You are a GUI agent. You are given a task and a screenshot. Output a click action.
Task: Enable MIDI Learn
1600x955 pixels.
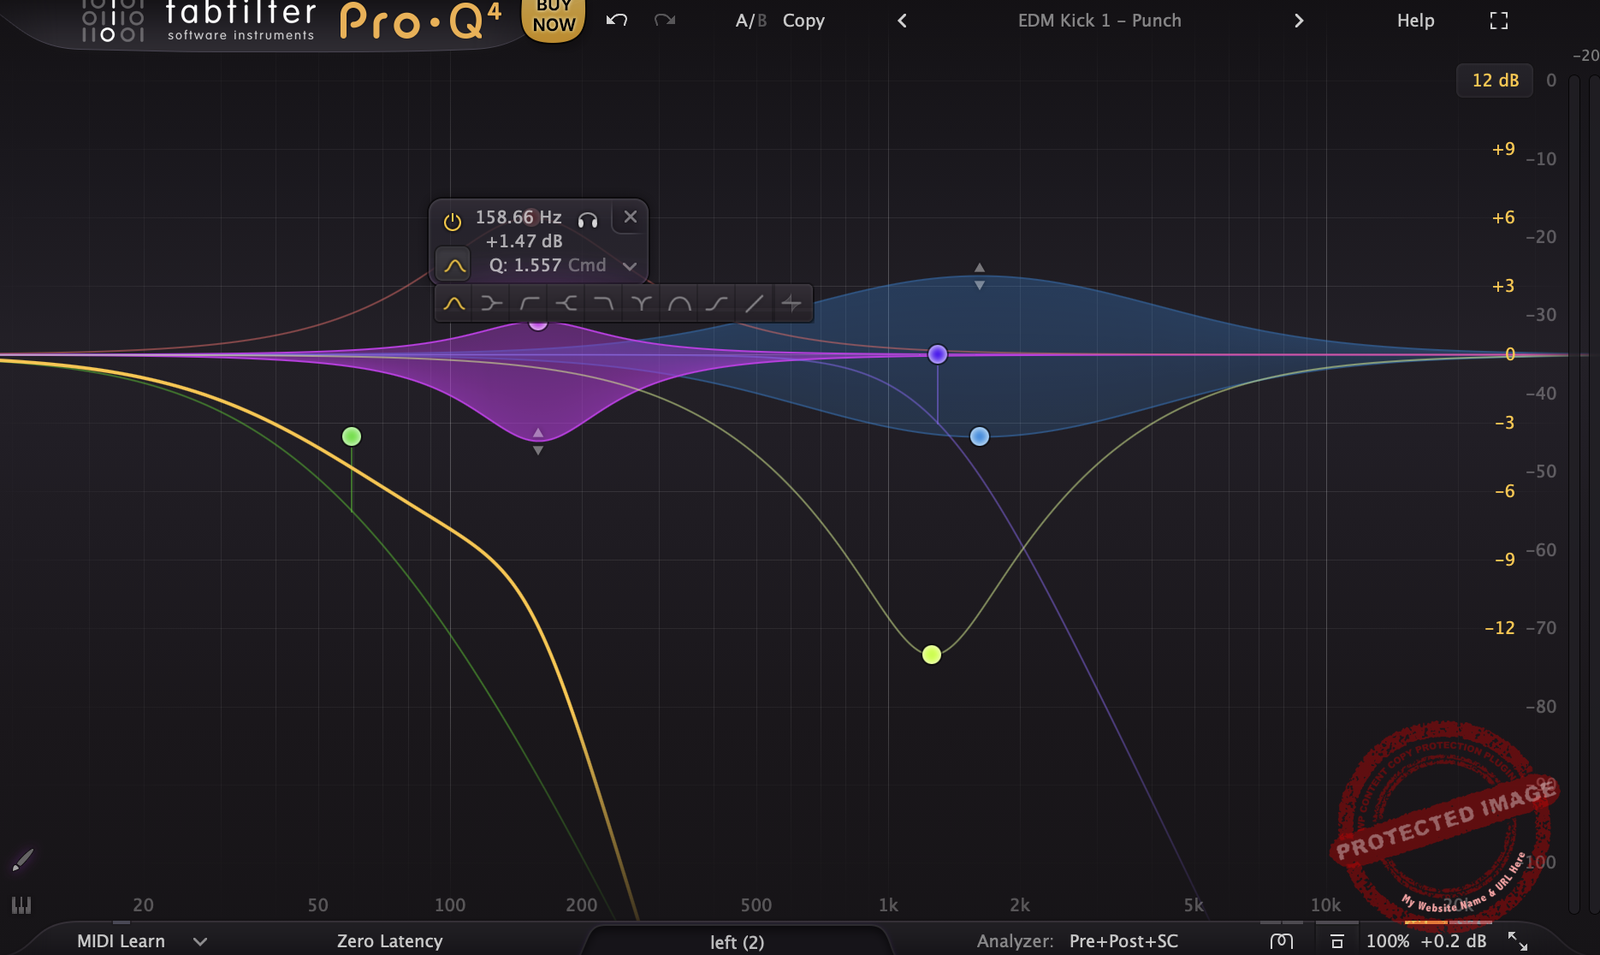[121, 941]
